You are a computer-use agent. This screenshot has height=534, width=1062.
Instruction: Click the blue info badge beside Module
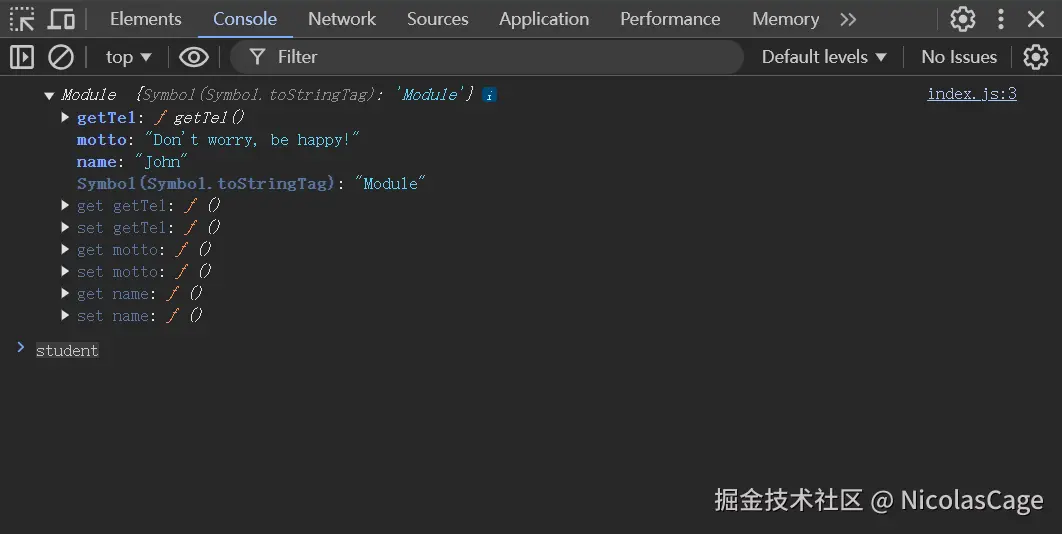(x=489, y=95)
